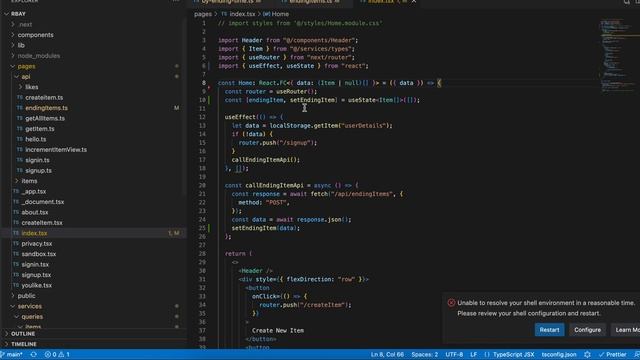The image size is (640, 360).
Task: Expand the lib folder
Action: [x=21, y=45]
